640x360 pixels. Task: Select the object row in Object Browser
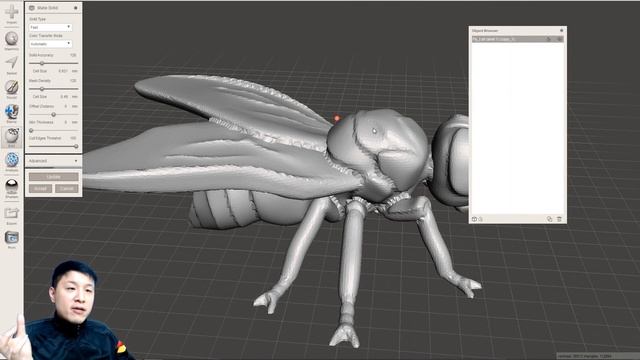pos(518,39)
